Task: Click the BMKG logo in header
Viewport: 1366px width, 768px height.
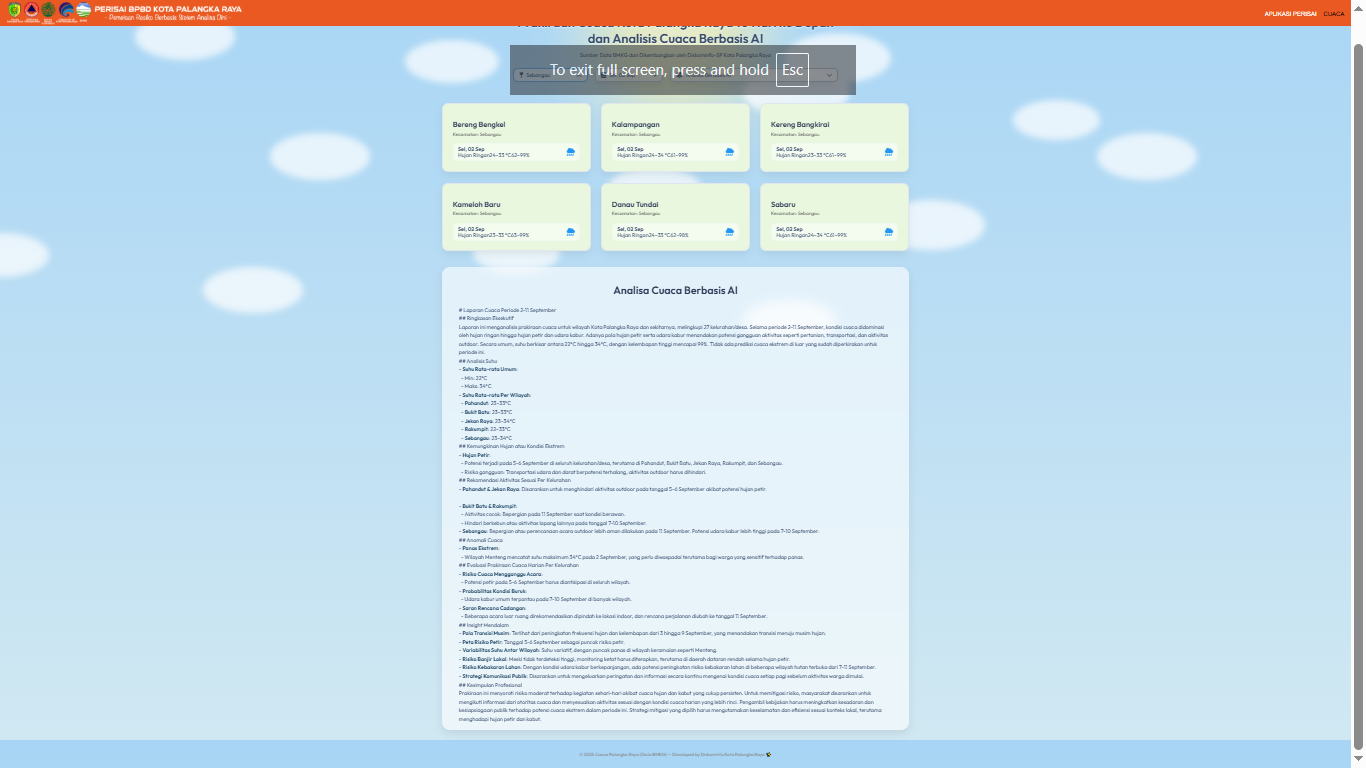Action: click(x=83, y=10)
